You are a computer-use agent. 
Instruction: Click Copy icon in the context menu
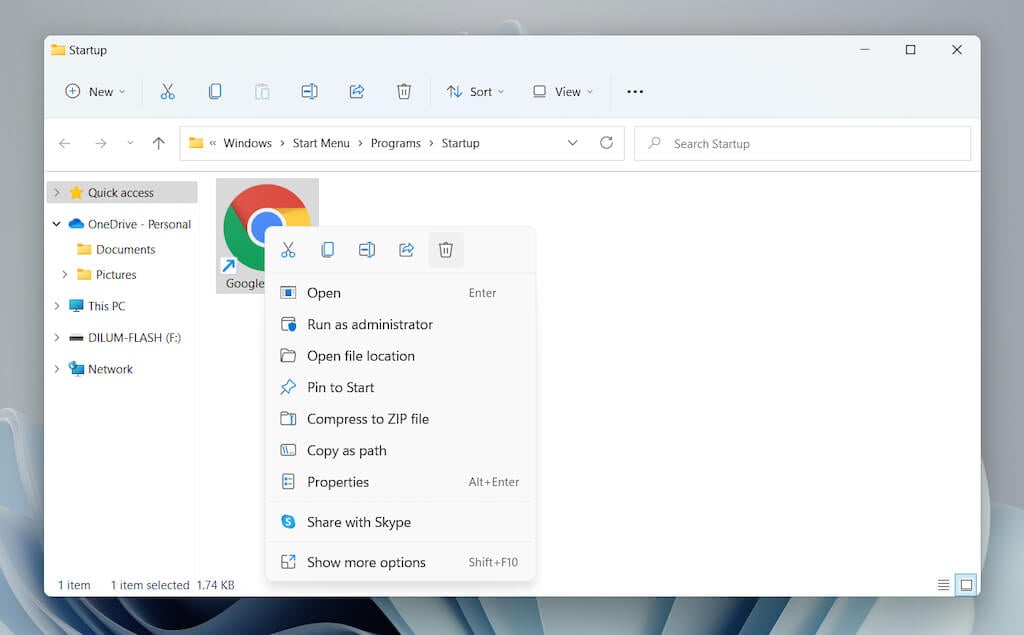pyautogui.click(x=328, y=250)
